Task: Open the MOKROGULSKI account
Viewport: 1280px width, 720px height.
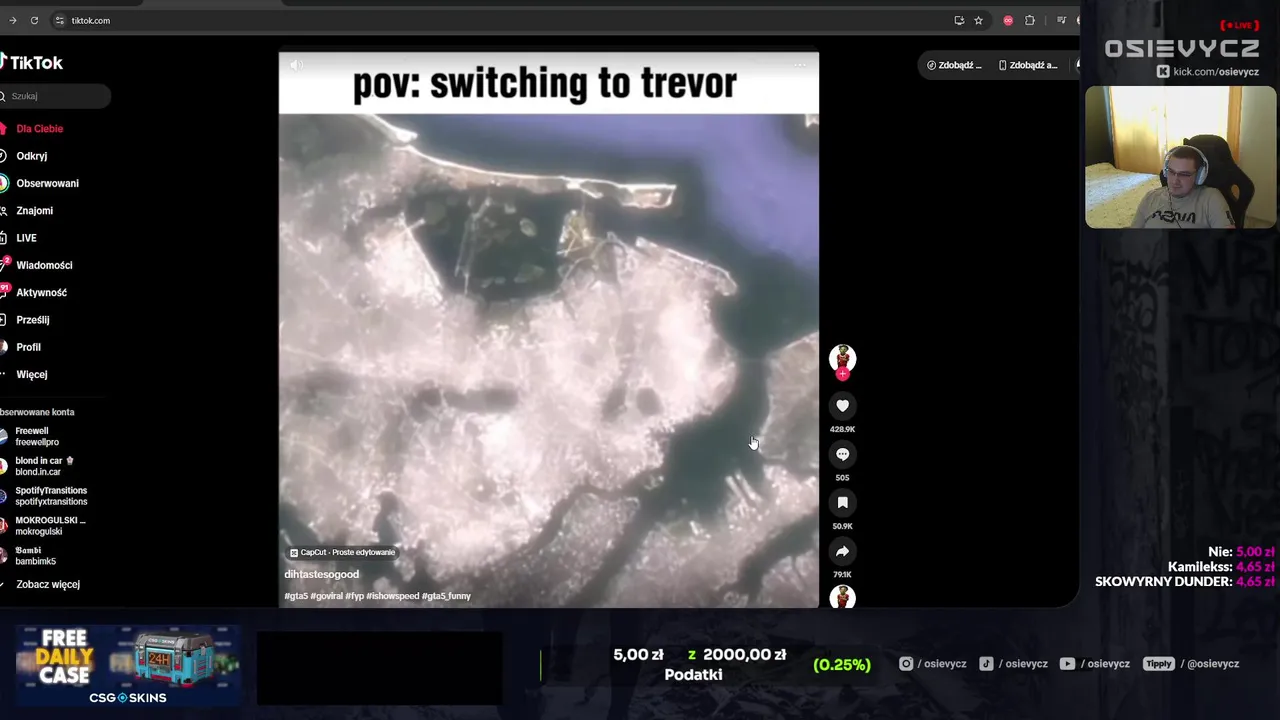Action: [x=49, y=526]
